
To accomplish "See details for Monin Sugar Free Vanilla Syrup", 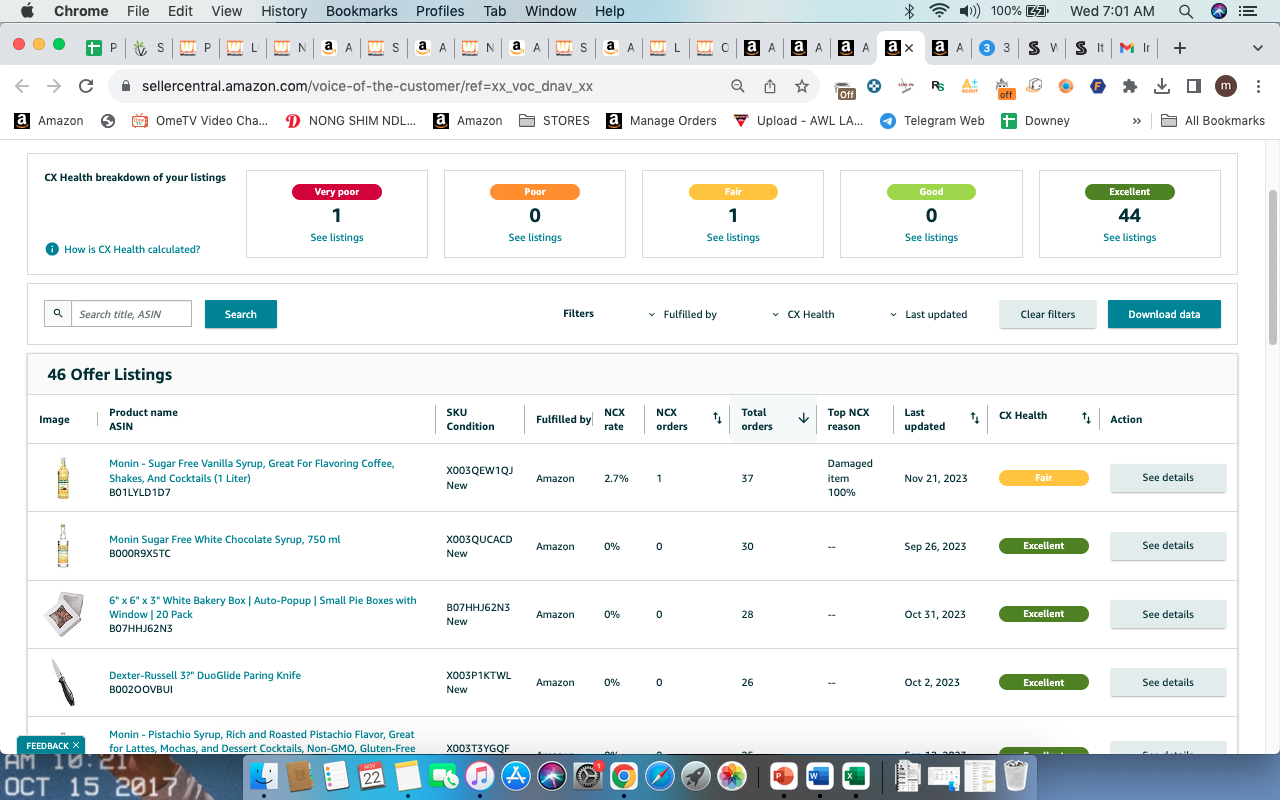I will point(1168,478).
